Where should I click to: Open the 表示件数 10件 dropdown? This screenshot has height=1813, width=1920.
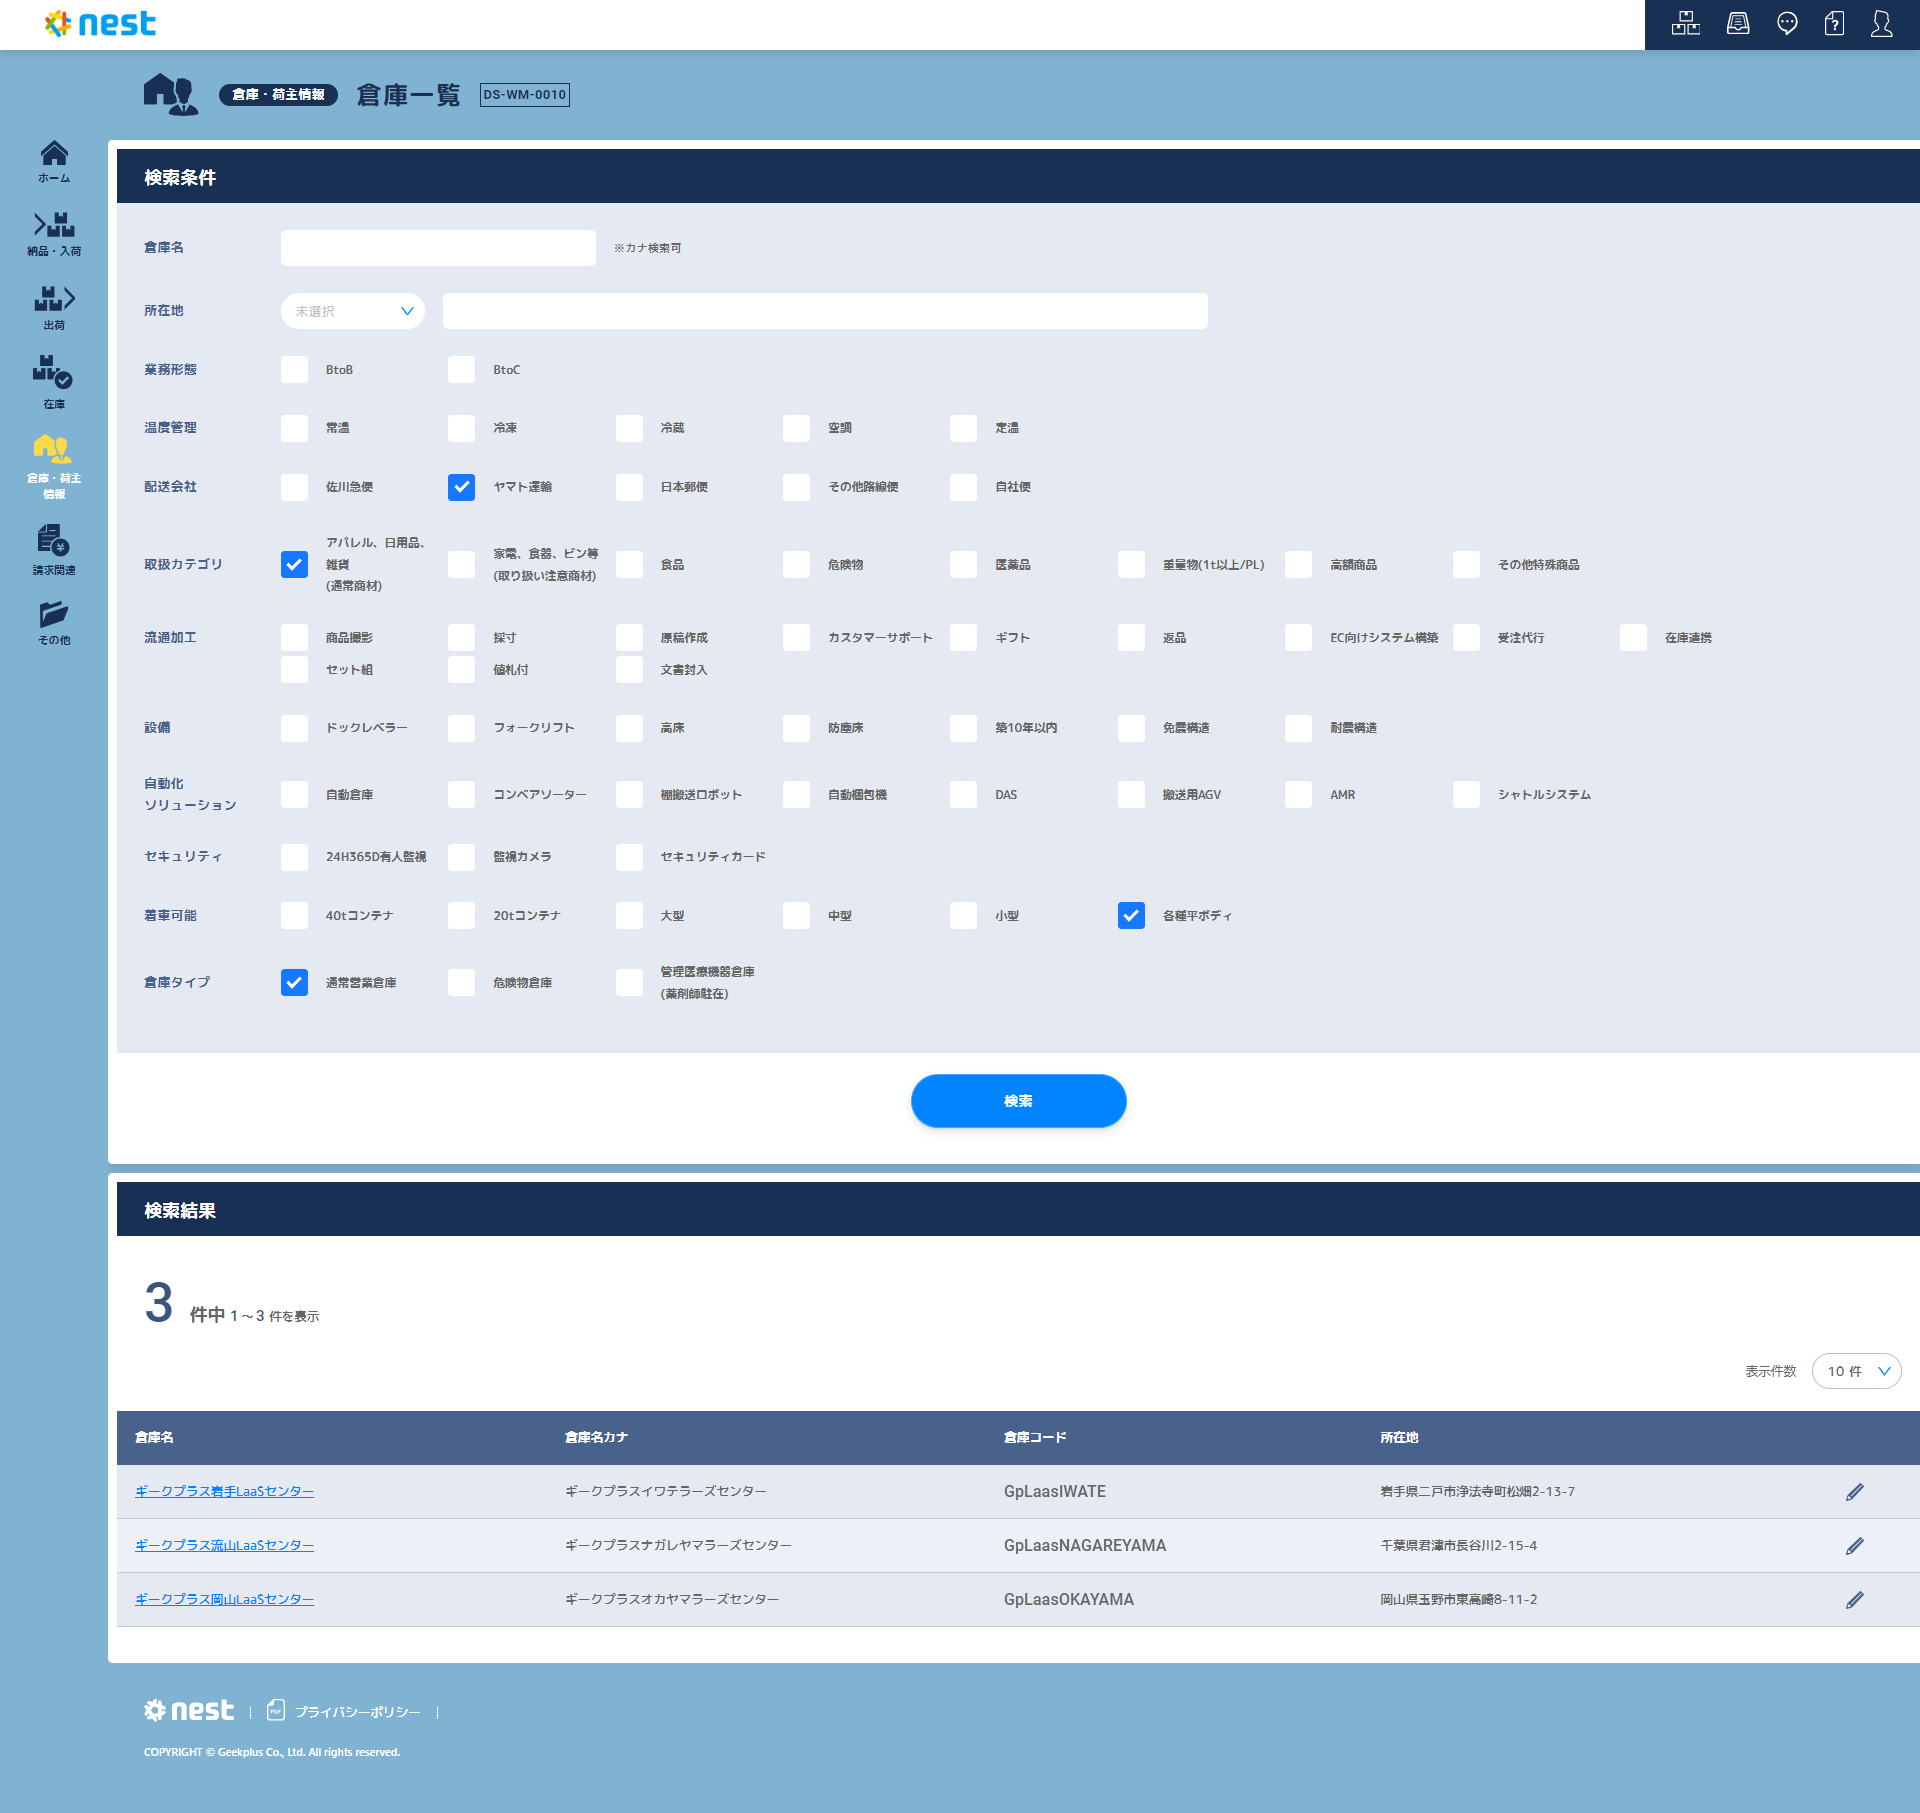tap(1856, 1371)
